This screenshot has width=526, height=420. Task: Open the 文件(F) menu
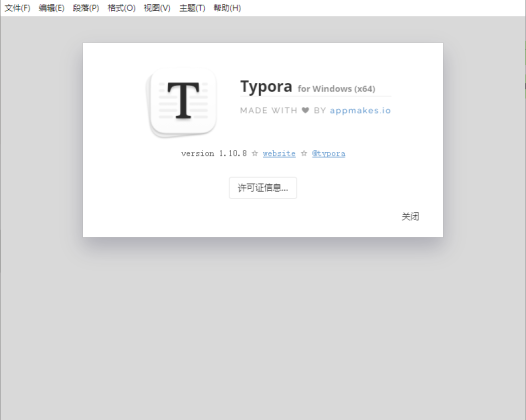tap(17, 8)
